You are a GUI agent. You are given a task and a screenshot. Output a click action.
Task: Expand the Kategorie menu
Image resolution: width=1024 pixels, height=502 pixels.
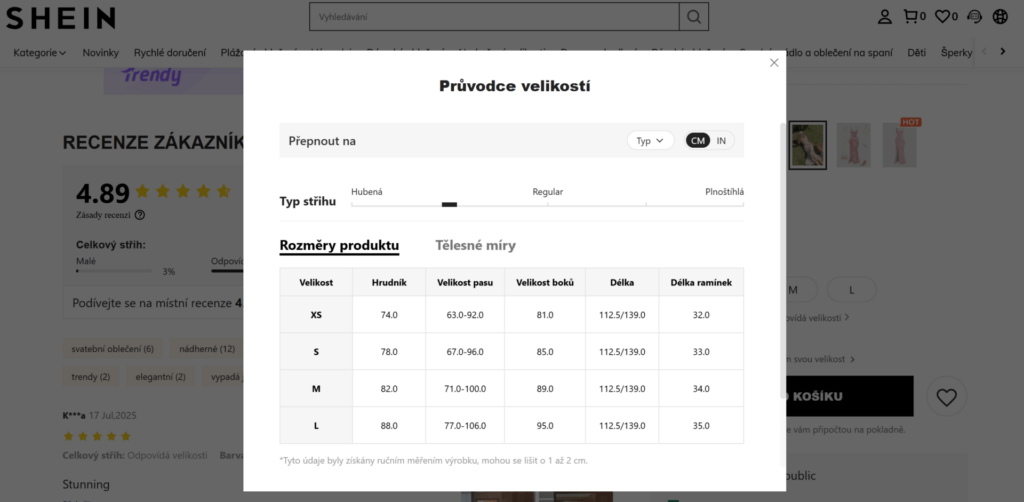[40, 52]
